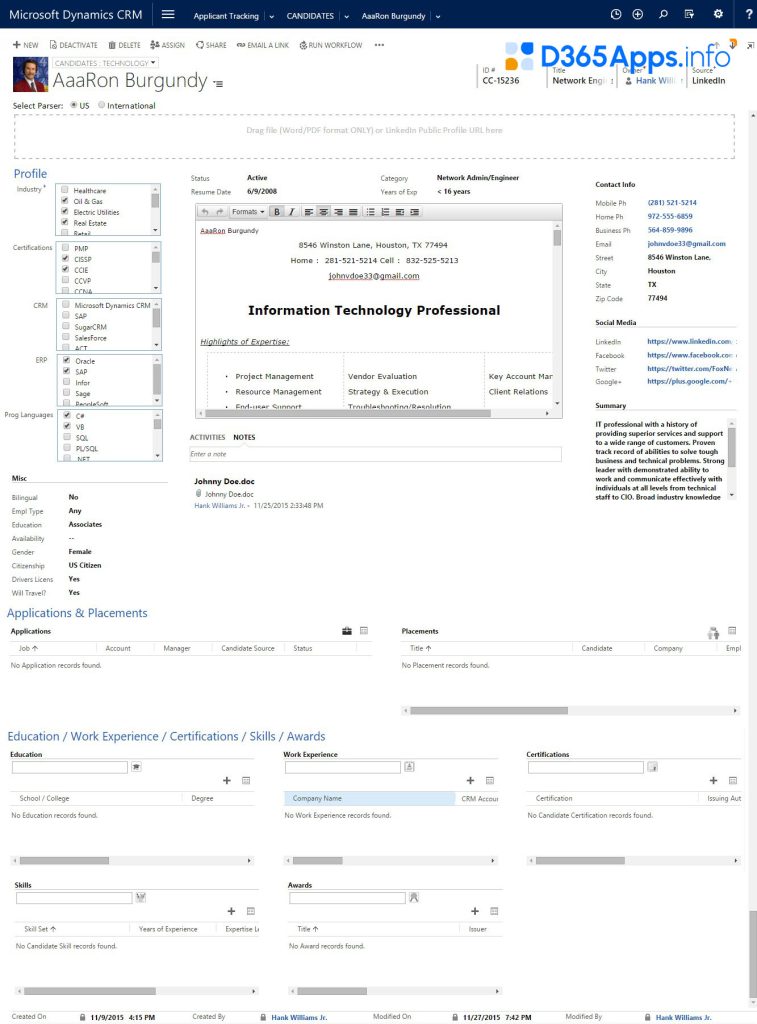Click RUN WORKFLOW in the command bar

coord(330,45)
